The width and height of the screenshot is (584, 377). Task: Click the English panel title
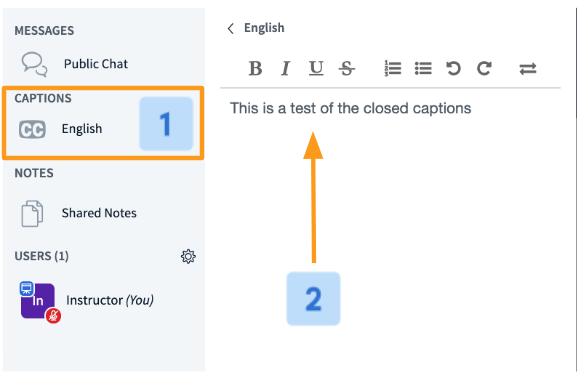tap(264, 28)
